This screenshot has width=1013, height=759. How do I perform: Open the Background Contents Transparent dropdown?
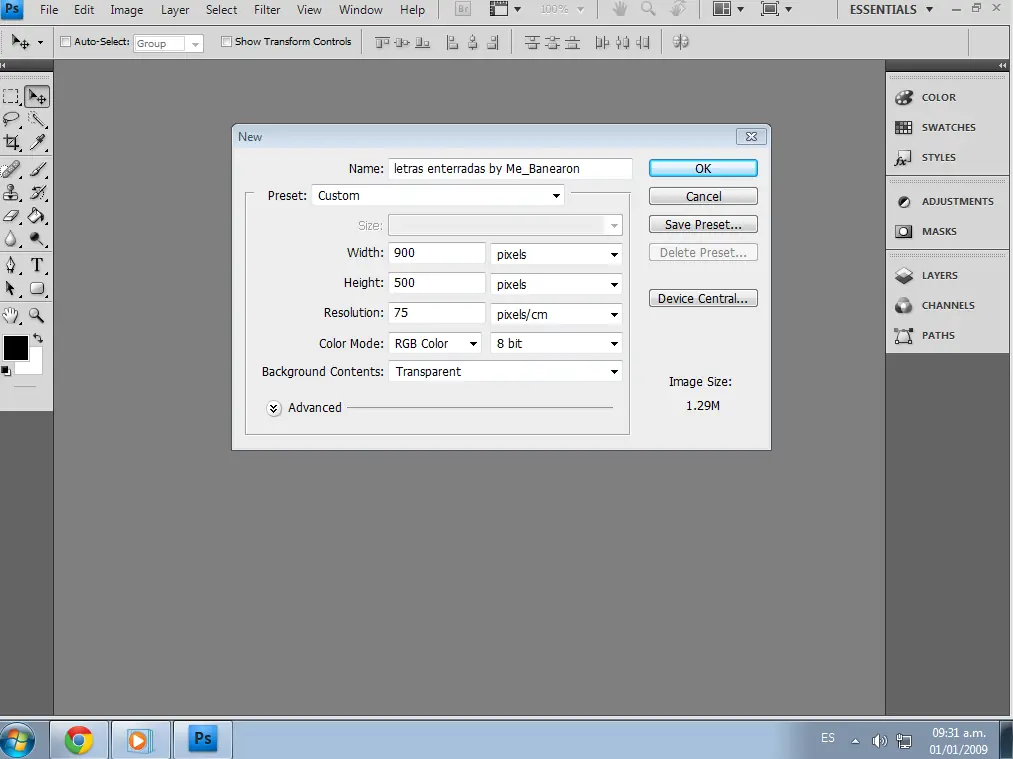[505, 371]
